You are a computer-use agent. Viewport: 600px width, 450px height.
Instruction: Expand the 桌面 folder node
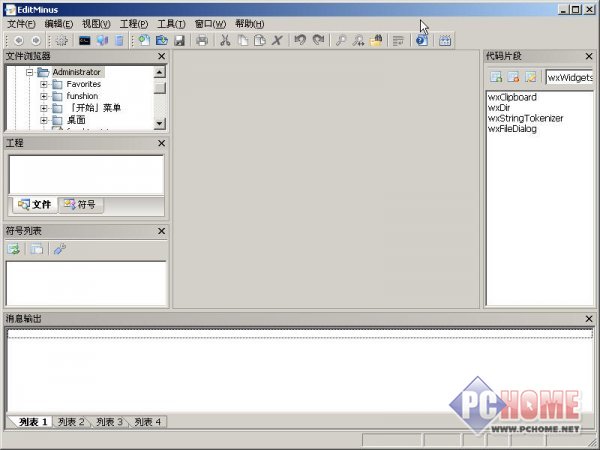click(44, 120)
